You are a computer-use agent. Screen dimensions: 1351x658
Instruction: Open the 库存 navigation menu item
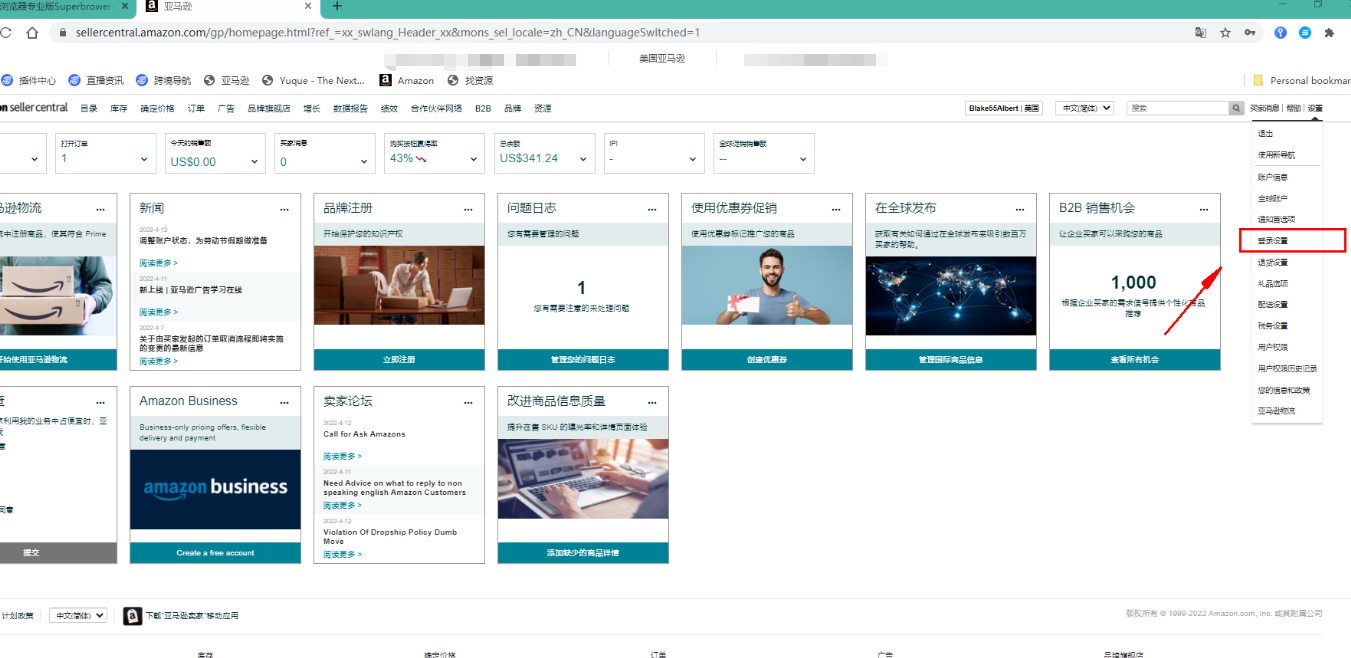[118, 108]
